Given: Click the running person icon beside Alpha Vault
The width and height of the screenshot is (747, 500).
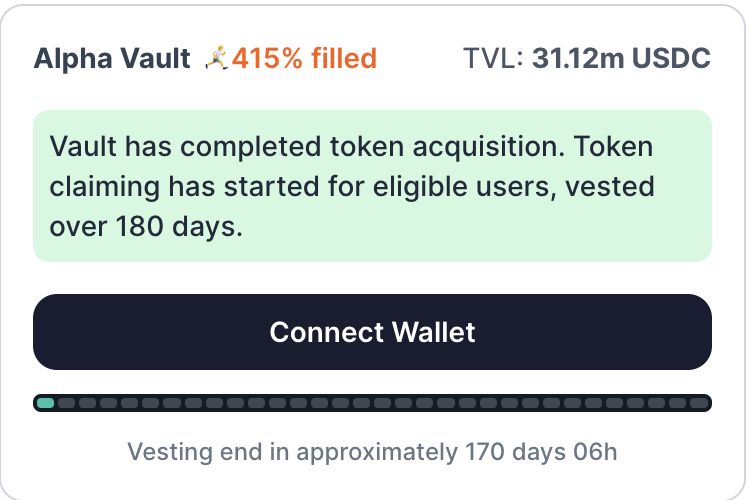Looking at the screenshot, I should coord(217,59).
